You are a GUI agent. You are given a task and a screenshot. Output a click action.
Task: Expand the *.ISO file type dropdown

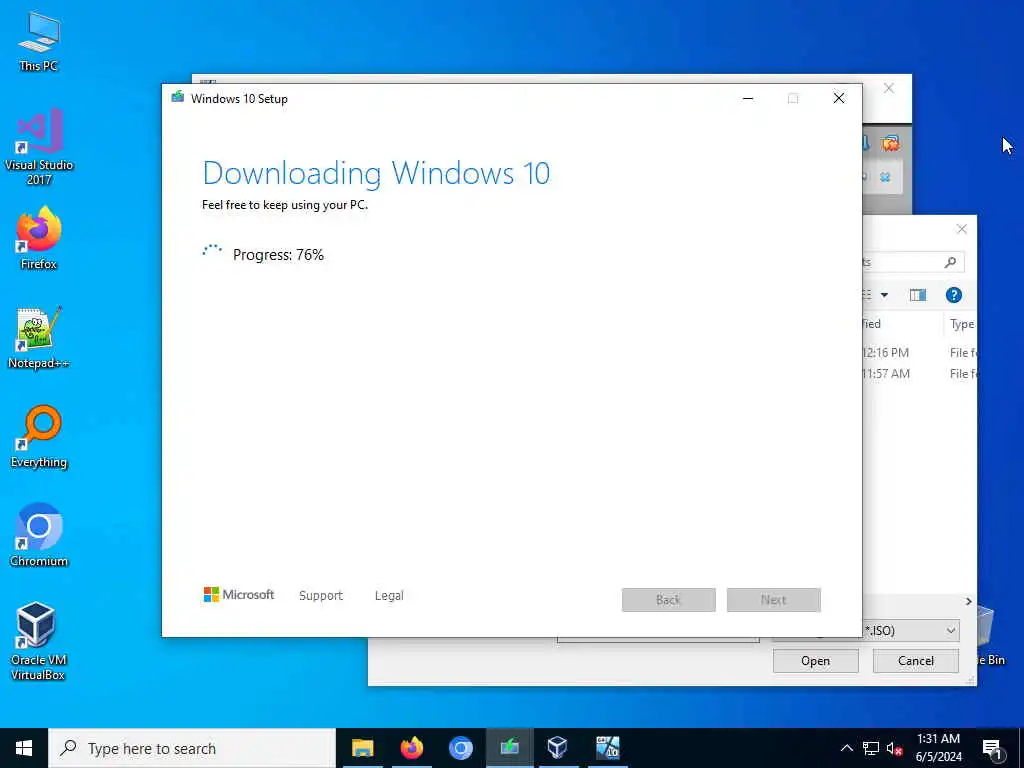[951, 631]
